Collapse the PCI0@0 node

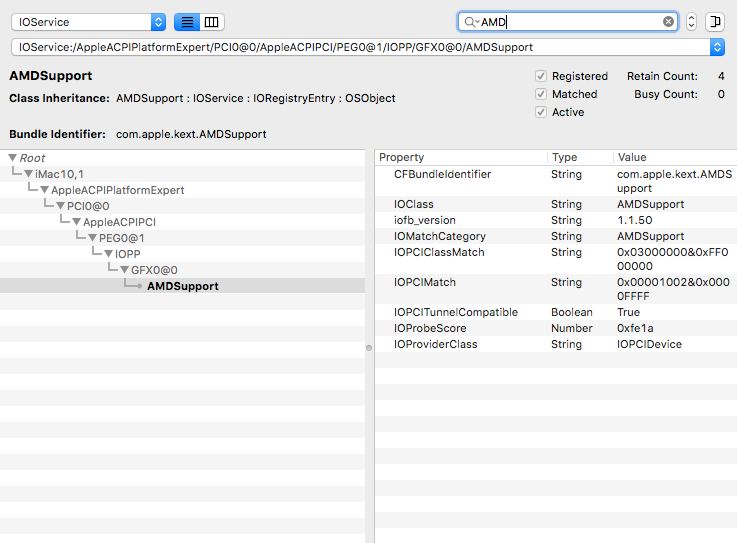[x=61, y=206]
